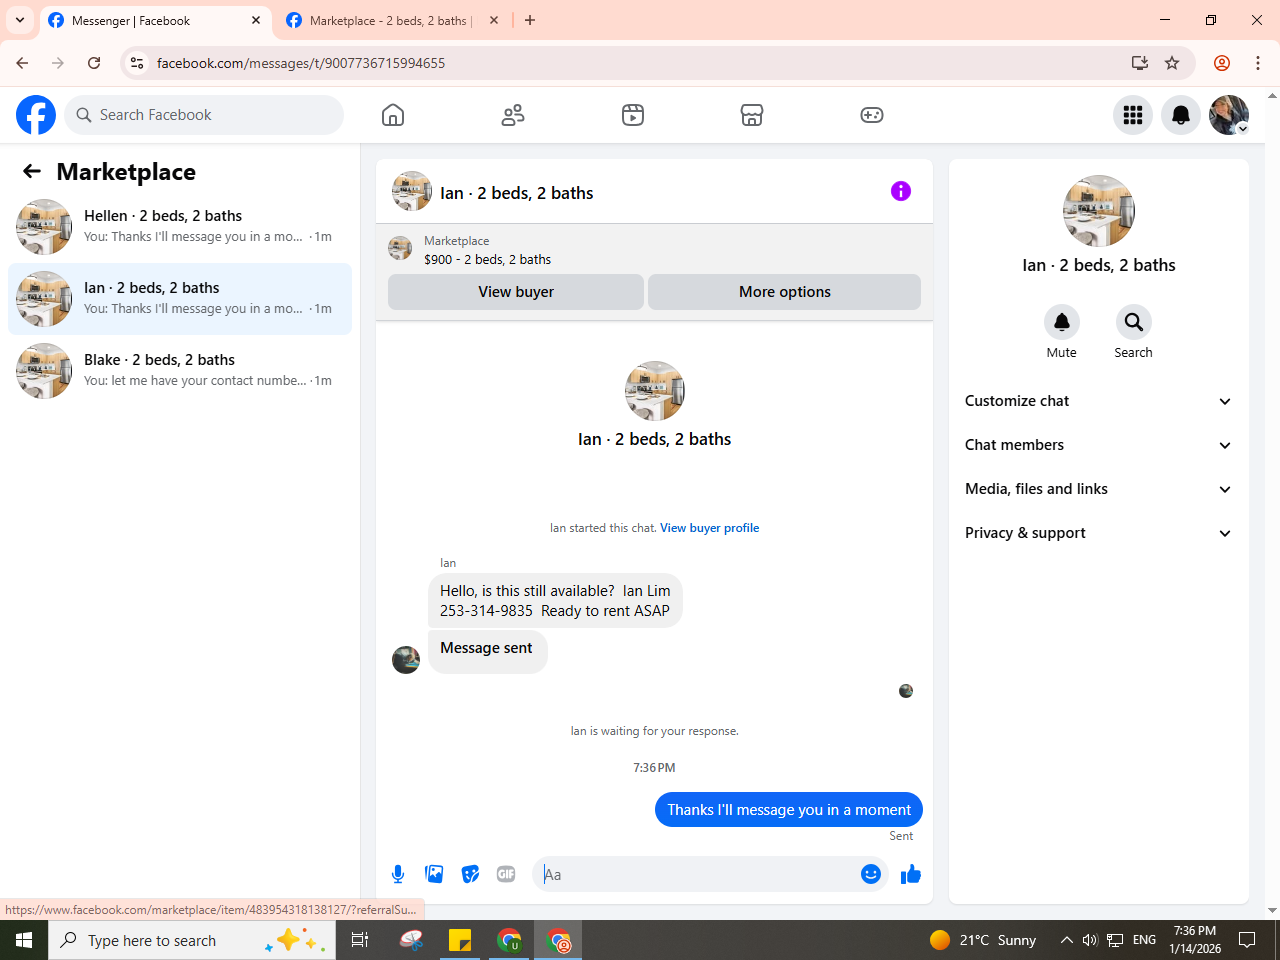Click the install app icon in address bar

click(x=1139, y=63)
